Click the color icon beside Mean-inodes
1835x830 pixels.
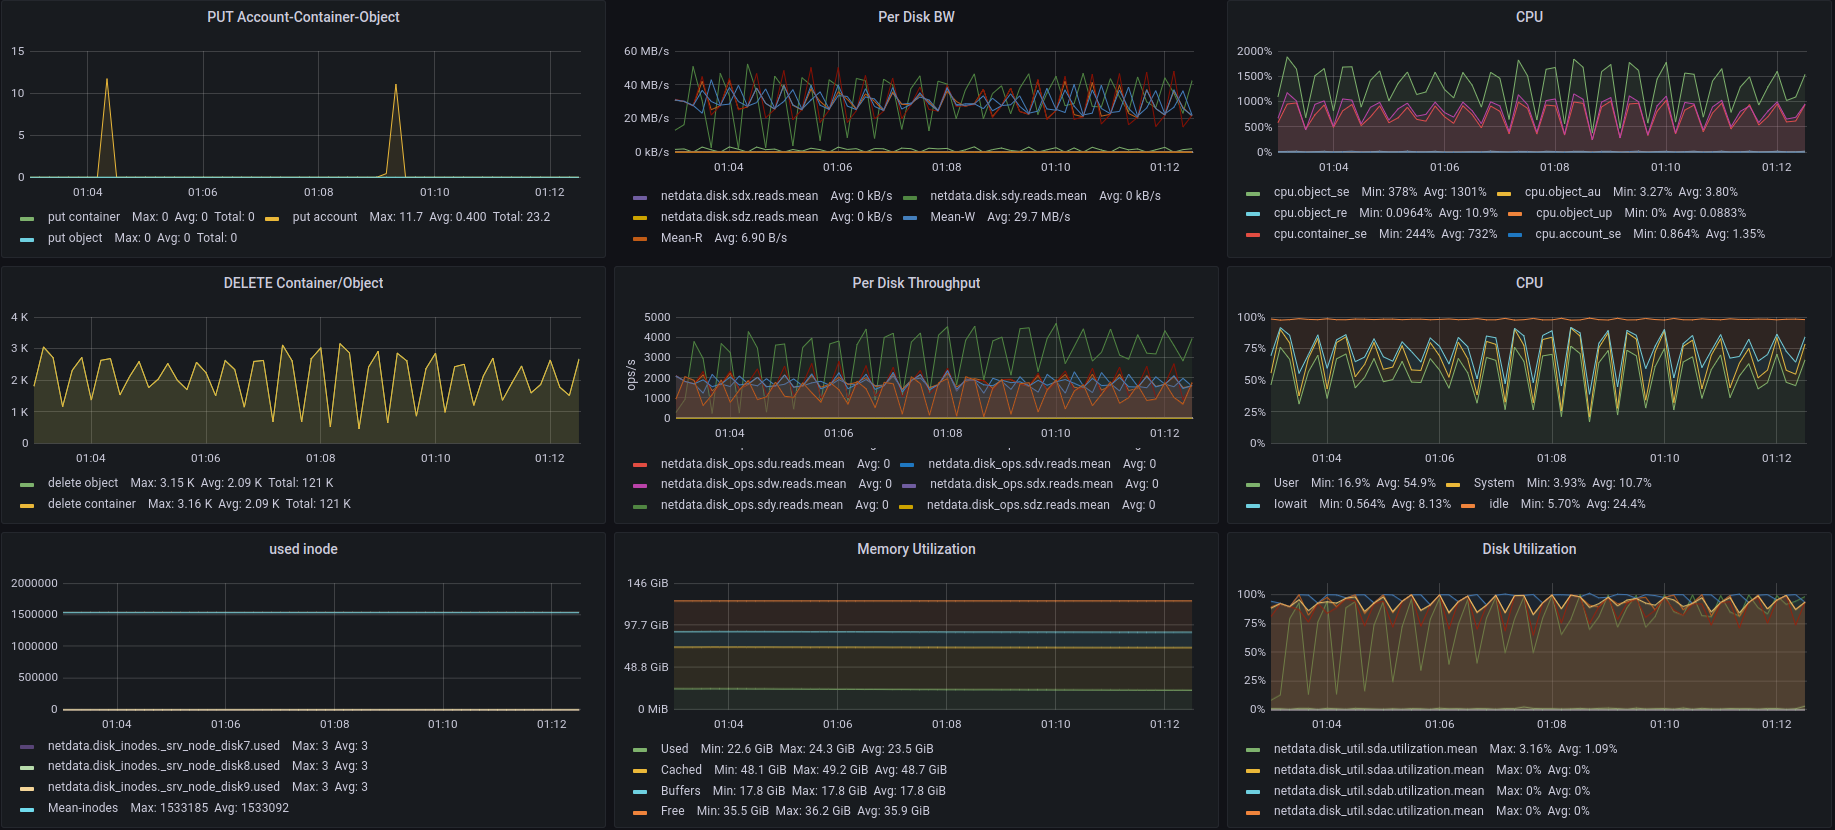27,809
